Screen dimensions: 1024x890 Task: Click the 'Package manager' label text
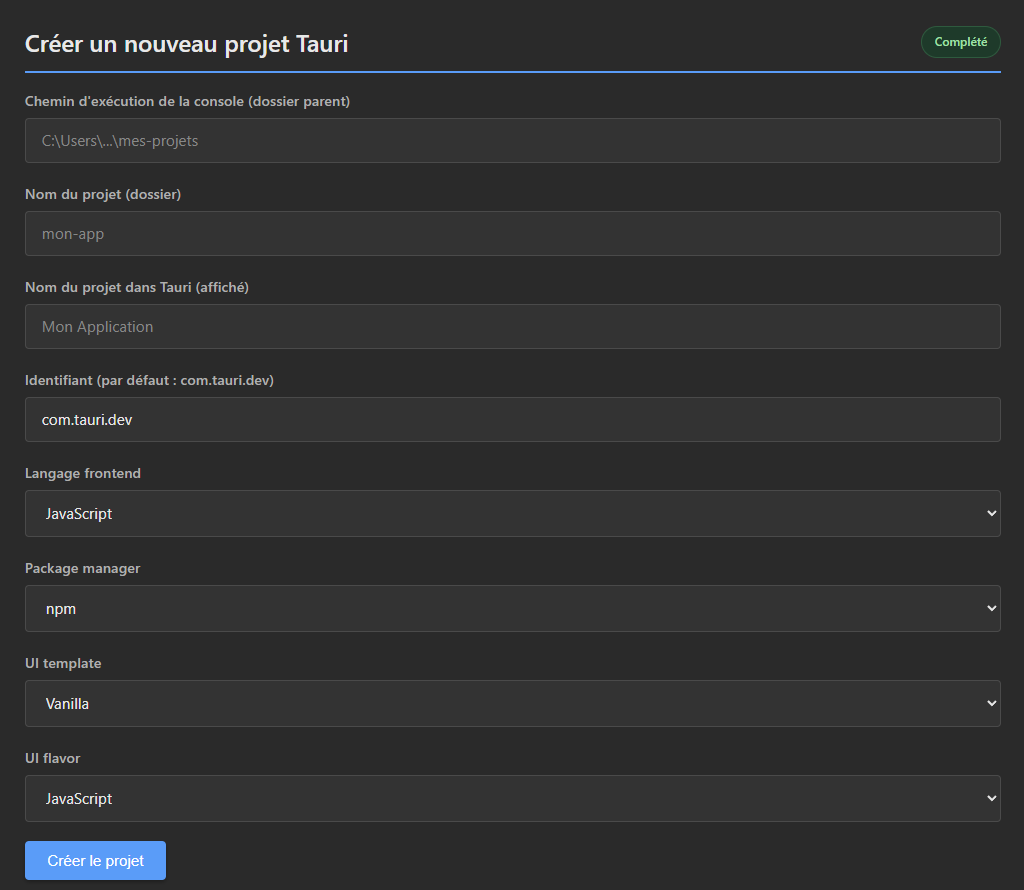pos(82,568)
